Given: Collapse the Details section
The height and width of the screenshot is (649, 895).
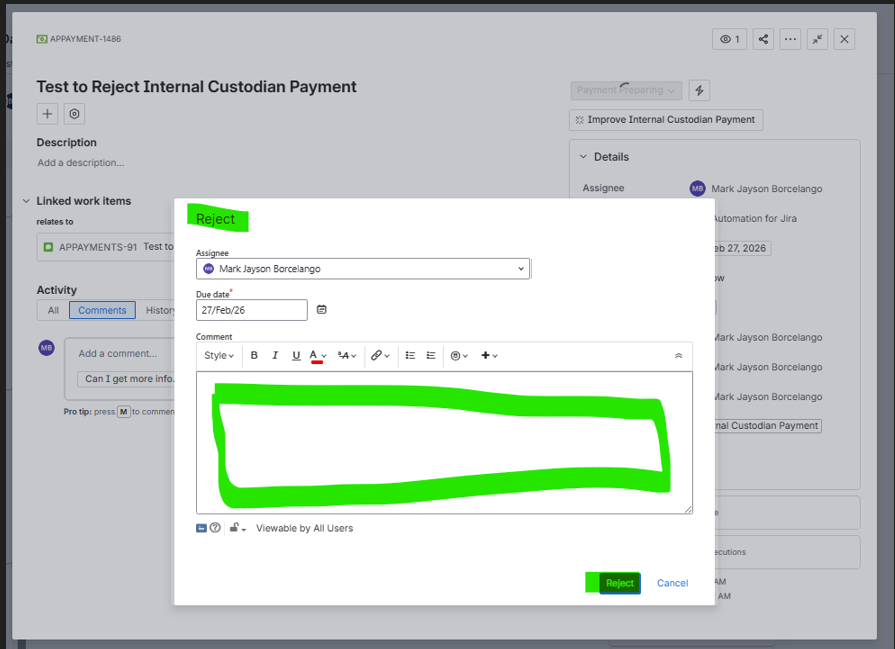Looking at the screenshot, I should click(x=583, y=156).
